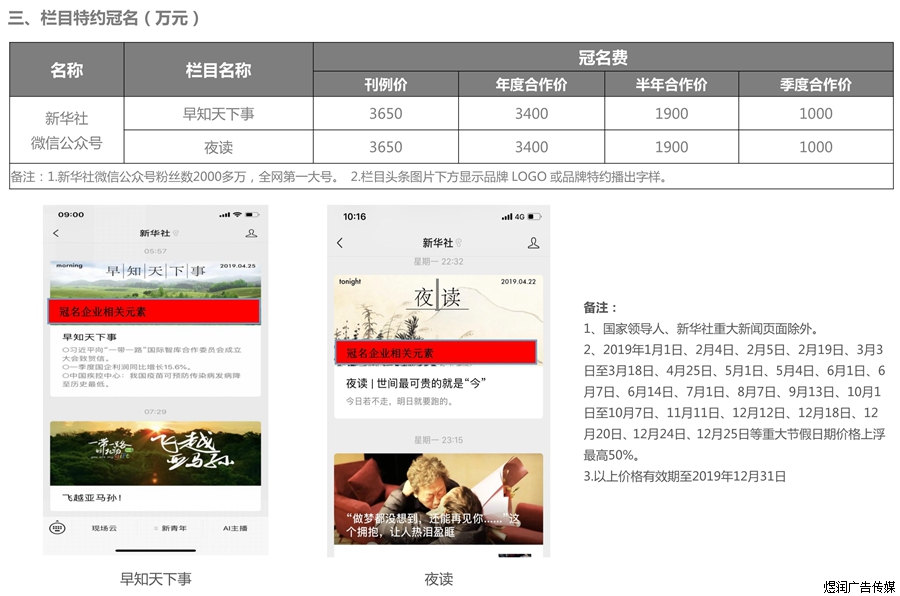Click 新华社 title in right phone header
This screenshot has height=596, width=900.
click(438, 243)
